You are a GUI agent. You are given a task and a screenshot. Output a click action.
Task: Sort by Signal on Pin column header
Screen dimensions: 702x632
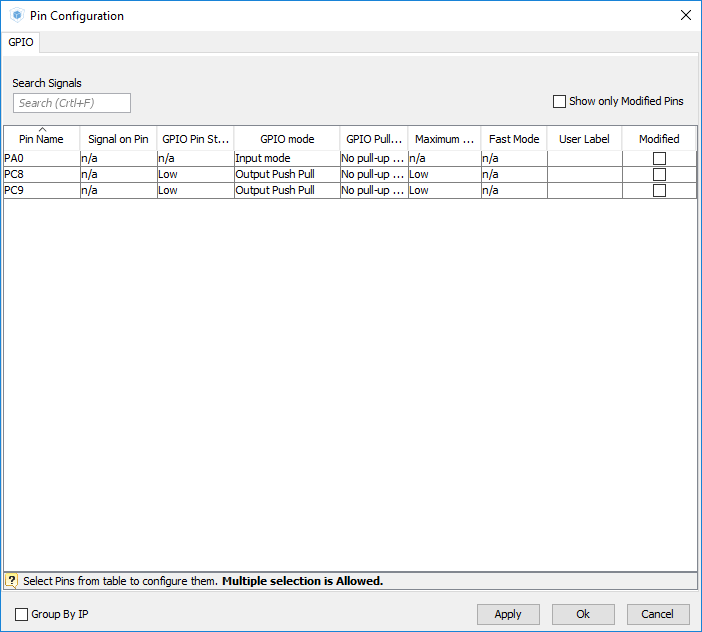(x=118, y=139)
